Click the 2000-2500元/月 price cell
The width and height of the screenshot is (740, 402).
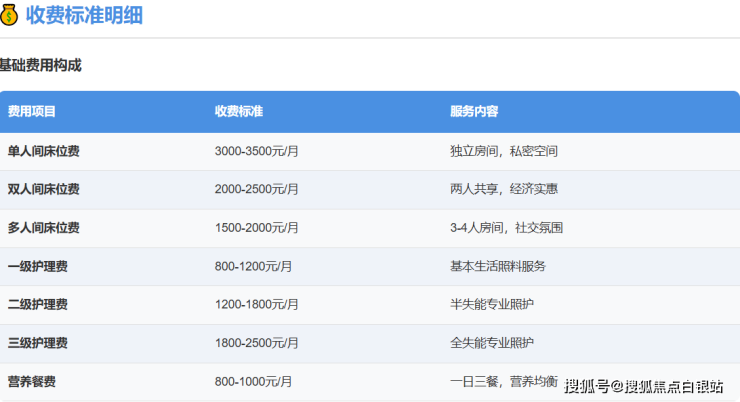click(x=254, y=189)
